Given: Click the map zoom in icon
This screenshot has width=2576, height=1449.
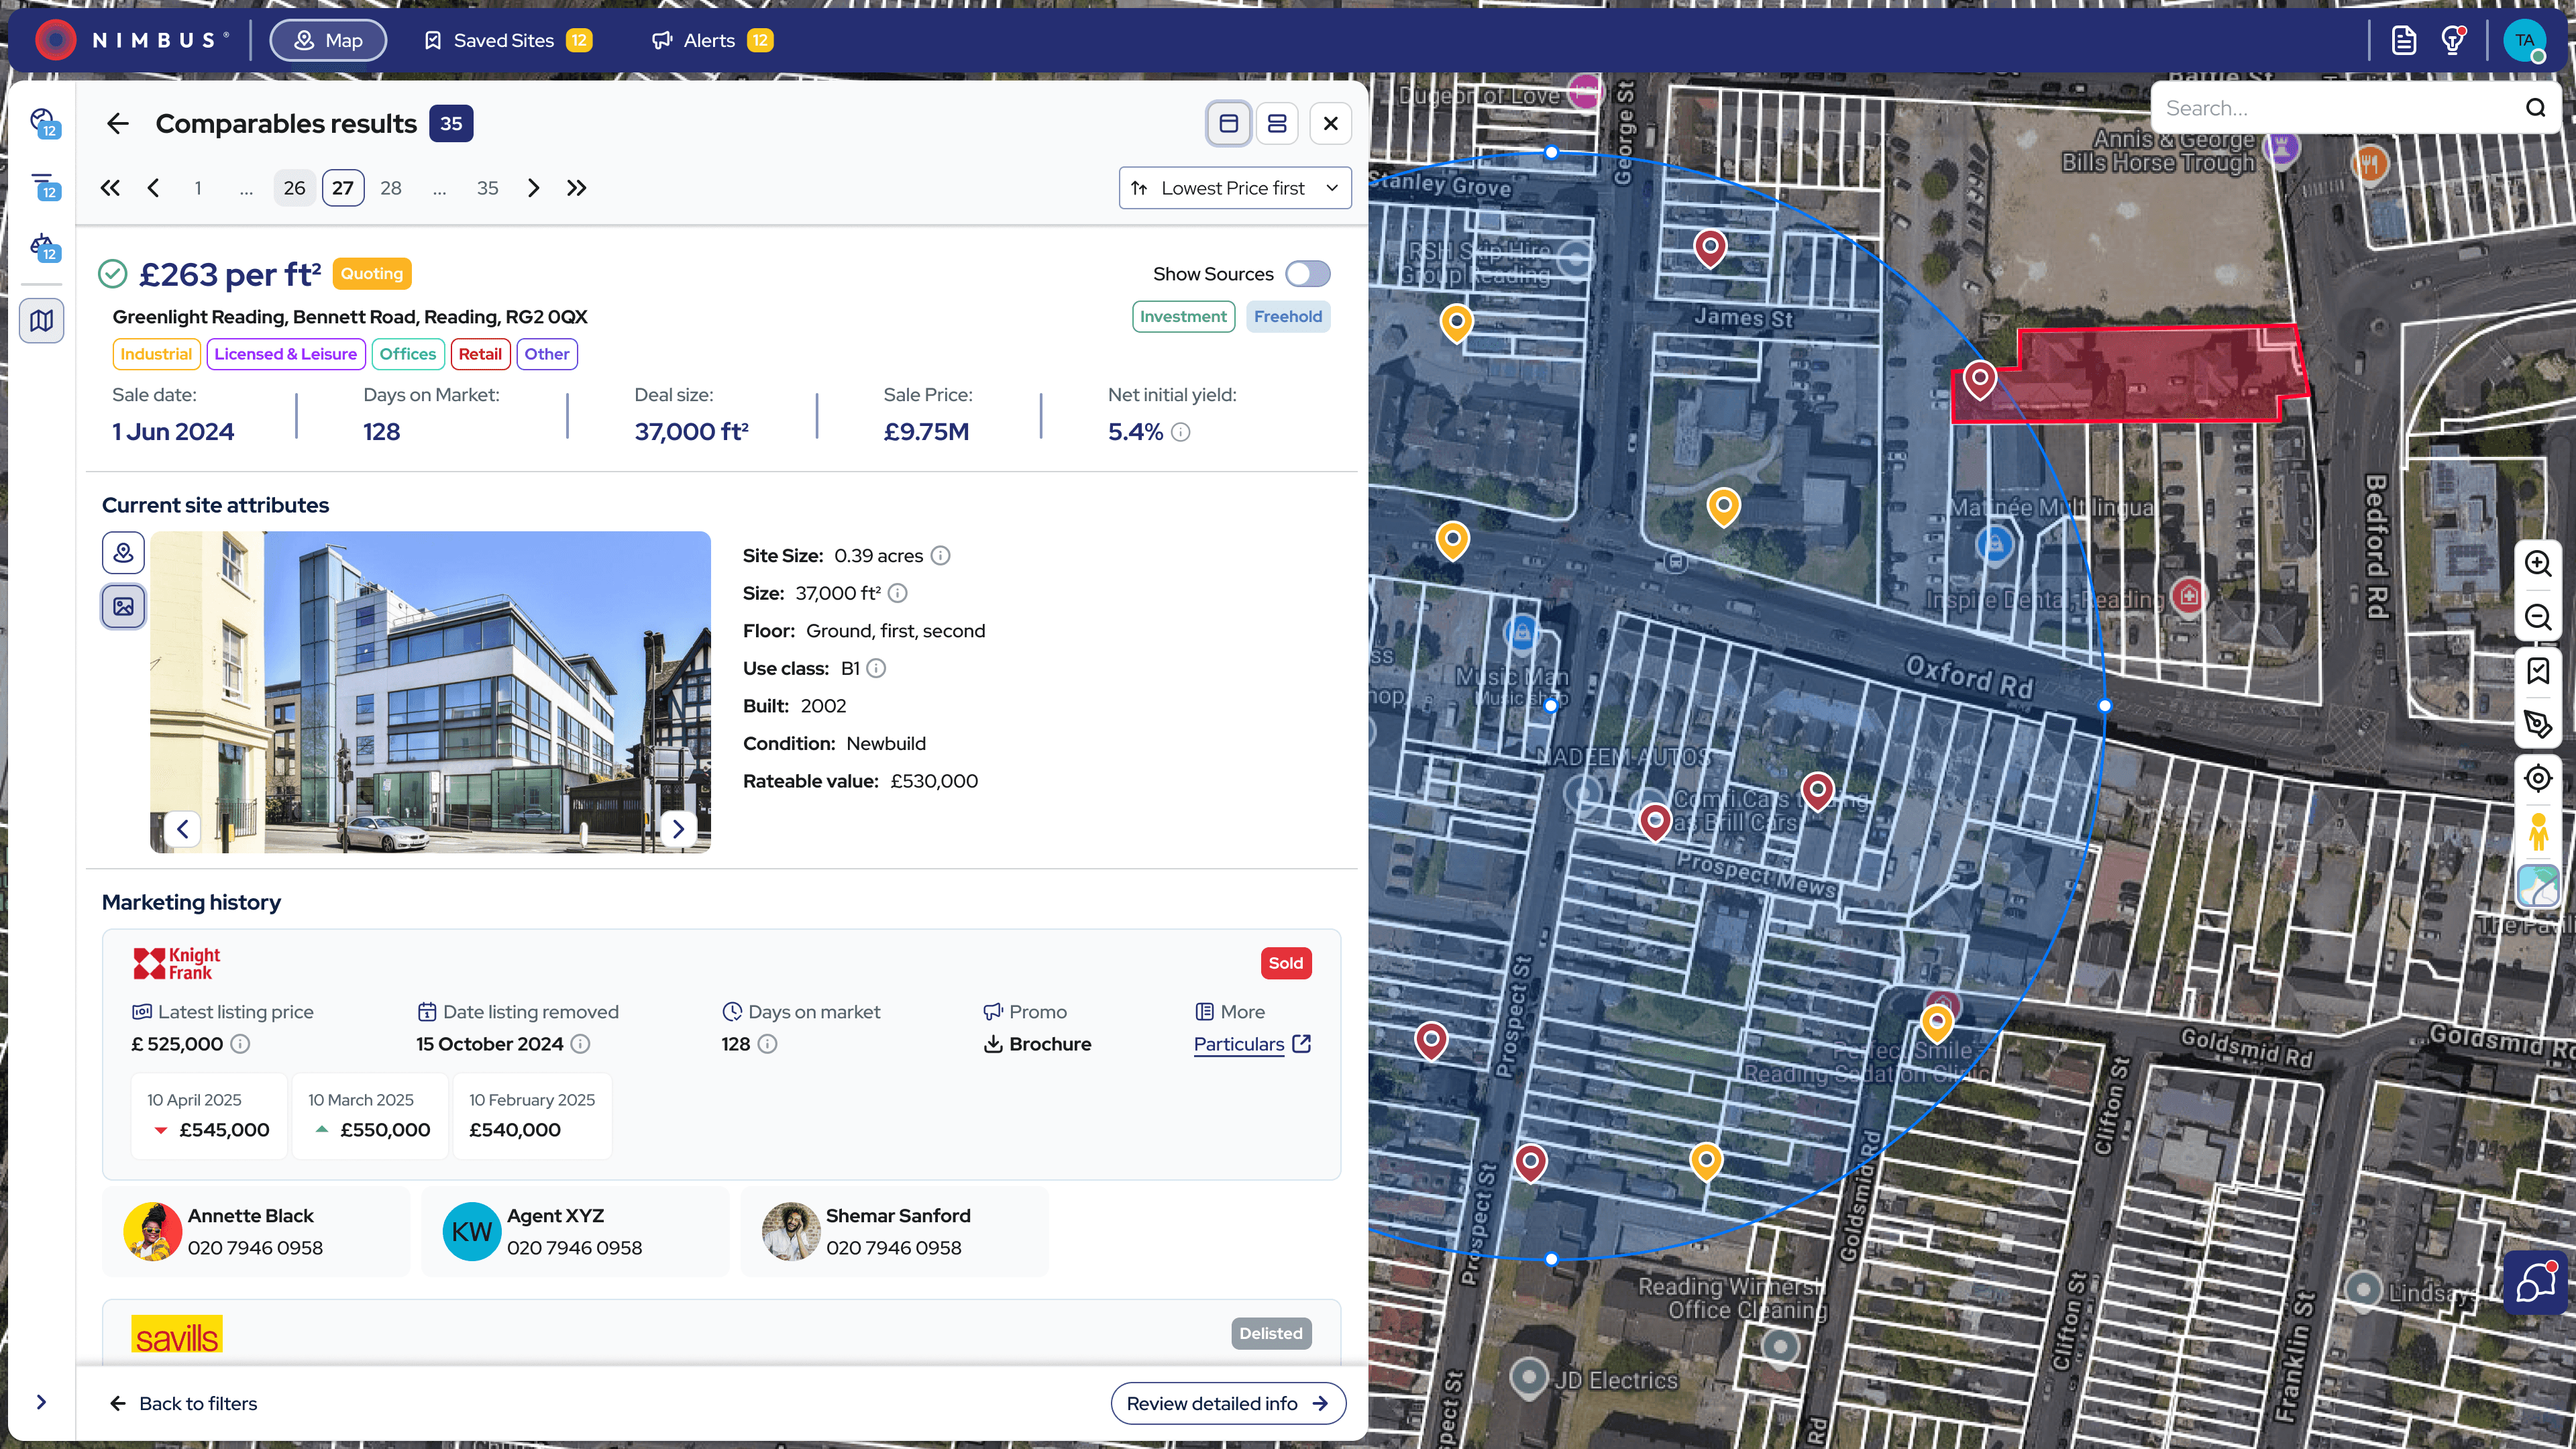Looking at the screenshot, I should click(2537, 563).
